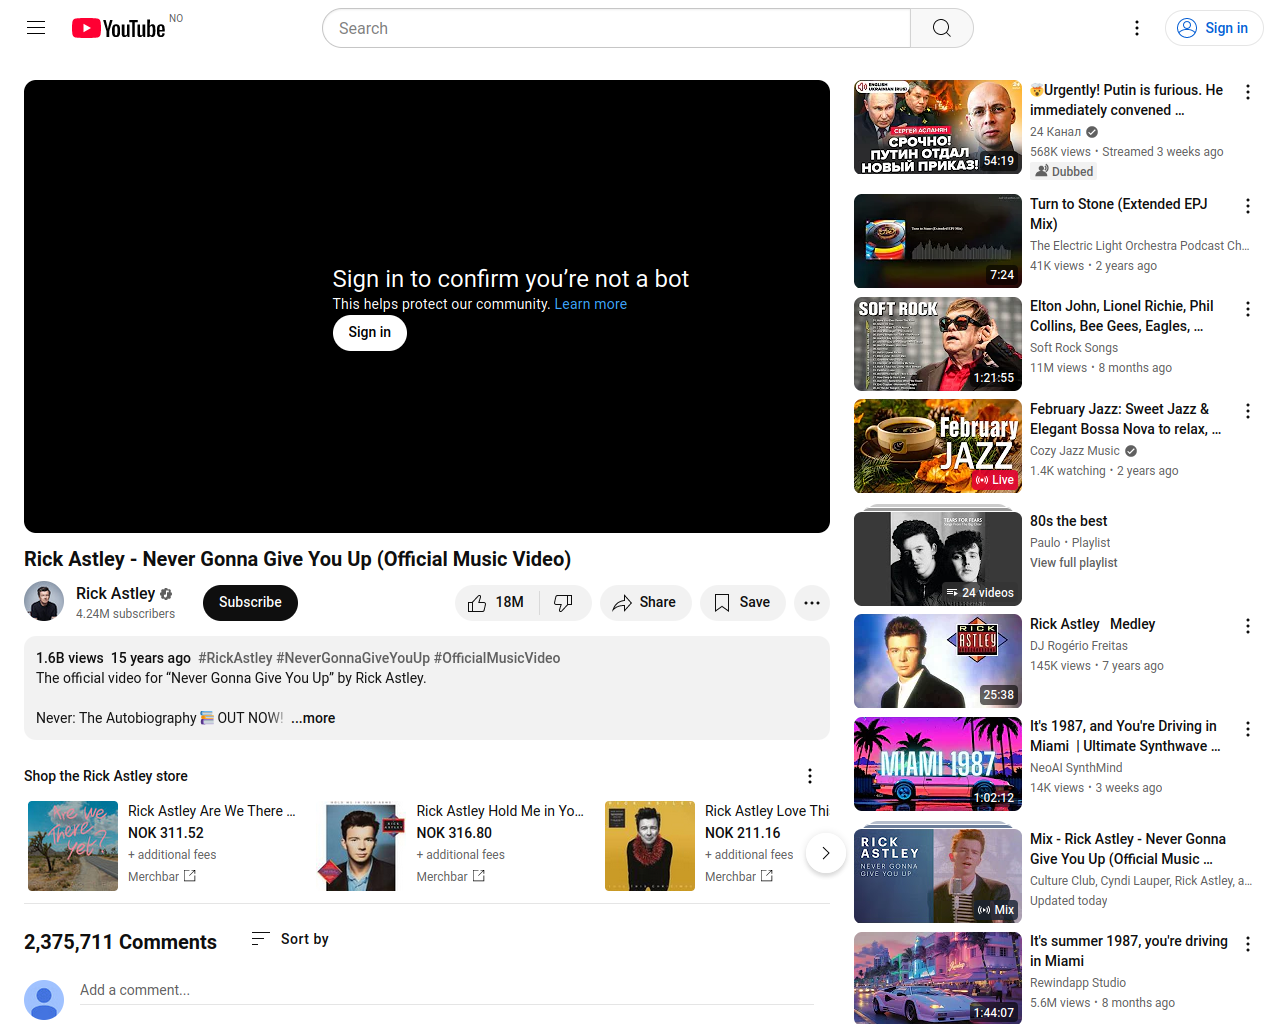The height and width of the screenshot is (1024, 1280).
Task: Click View full playlist link
Action: 1074,563
